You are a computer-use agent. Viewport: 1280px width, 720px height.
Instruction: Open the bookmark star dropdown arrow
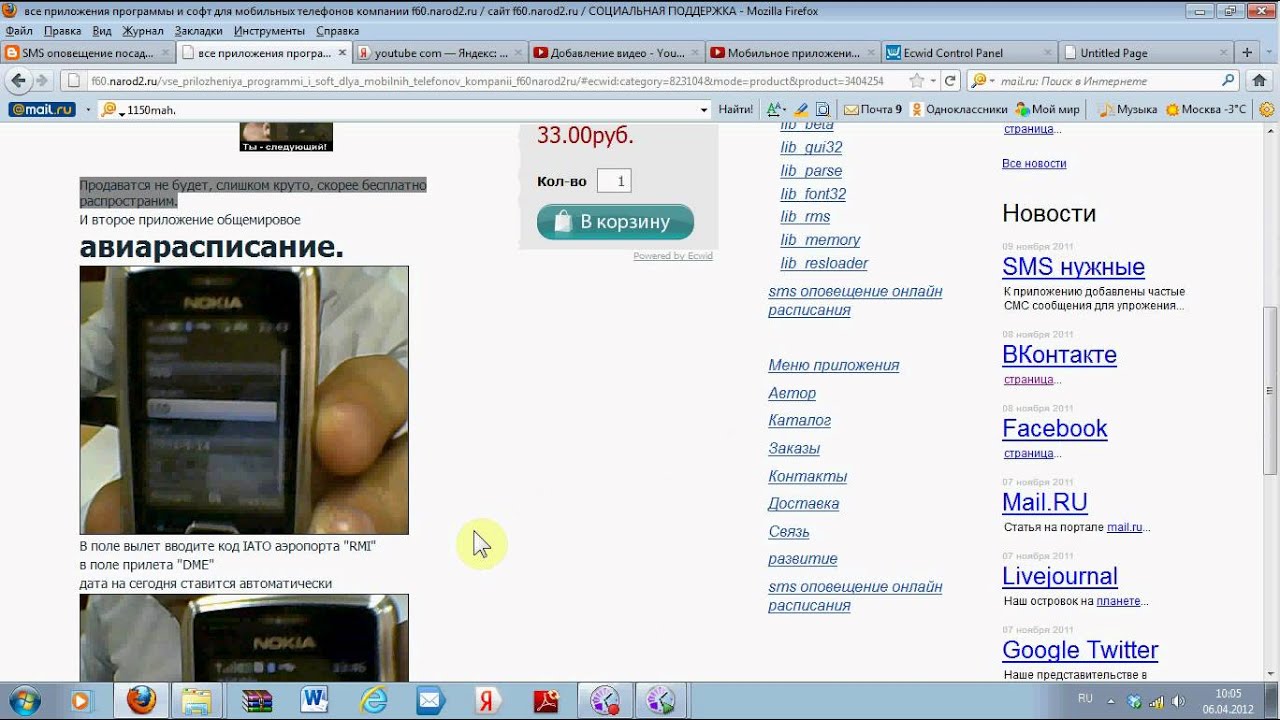(x=933, y=81)
